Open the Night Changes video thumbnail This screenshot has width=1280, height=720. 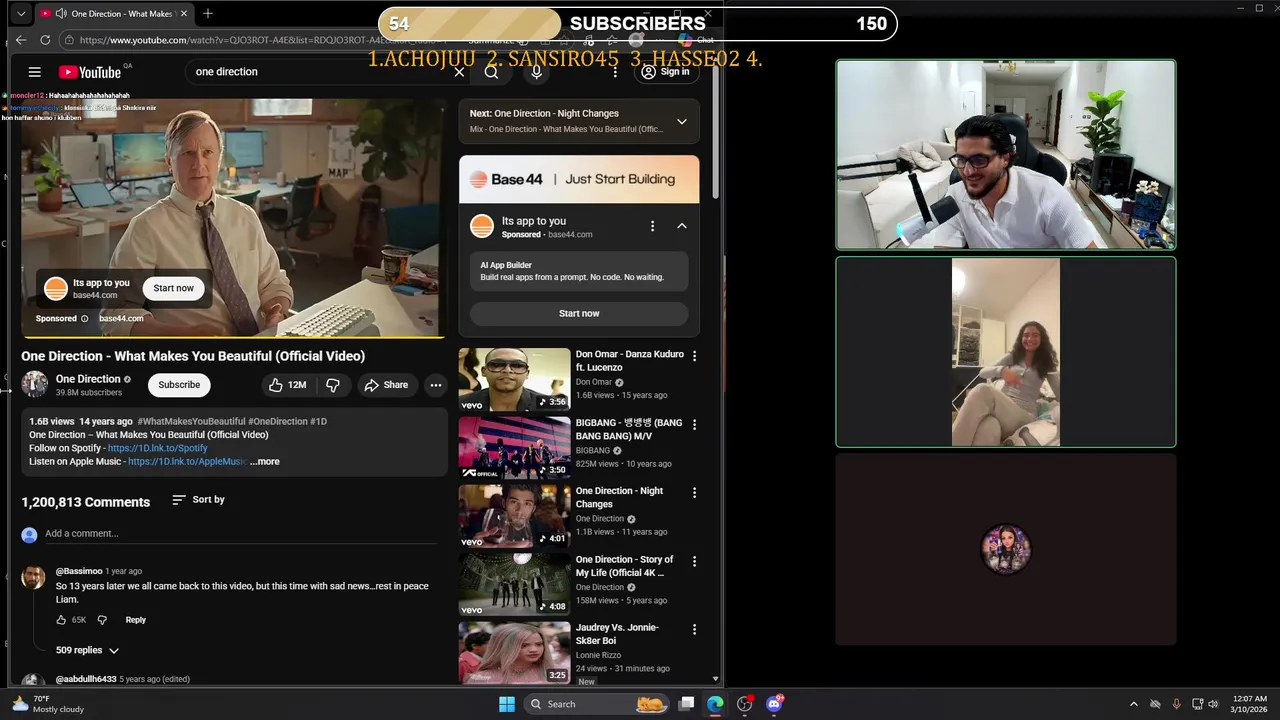pos(514,516)
